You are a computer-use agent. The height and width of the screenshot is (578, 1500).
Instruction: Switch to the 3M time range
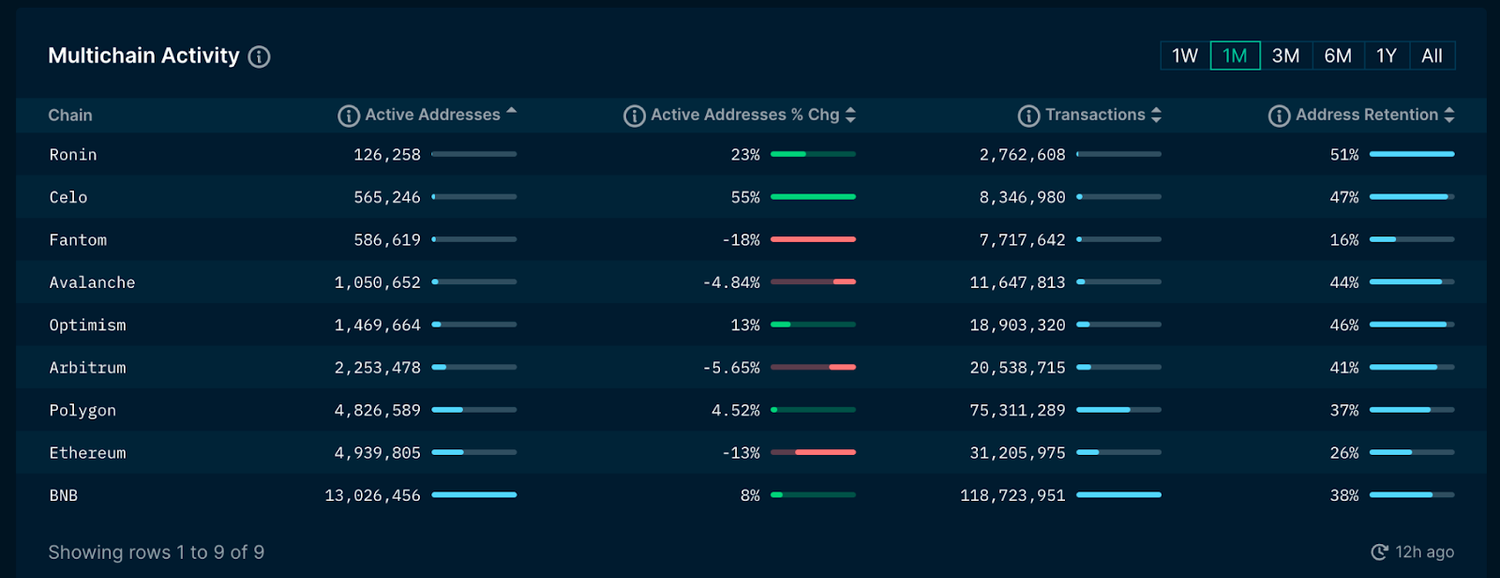(x=1286, y=56)
